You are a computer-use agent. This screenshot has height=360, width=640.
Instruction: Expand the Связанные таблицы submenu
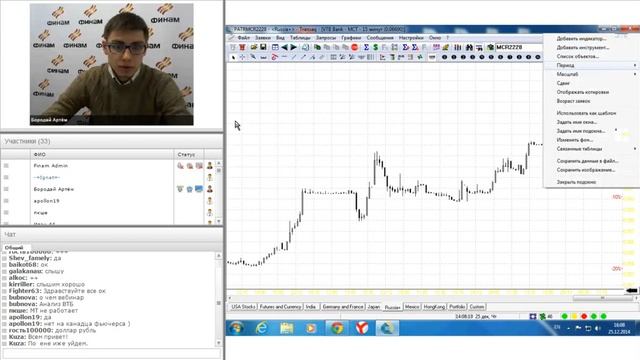coord(591,149)
